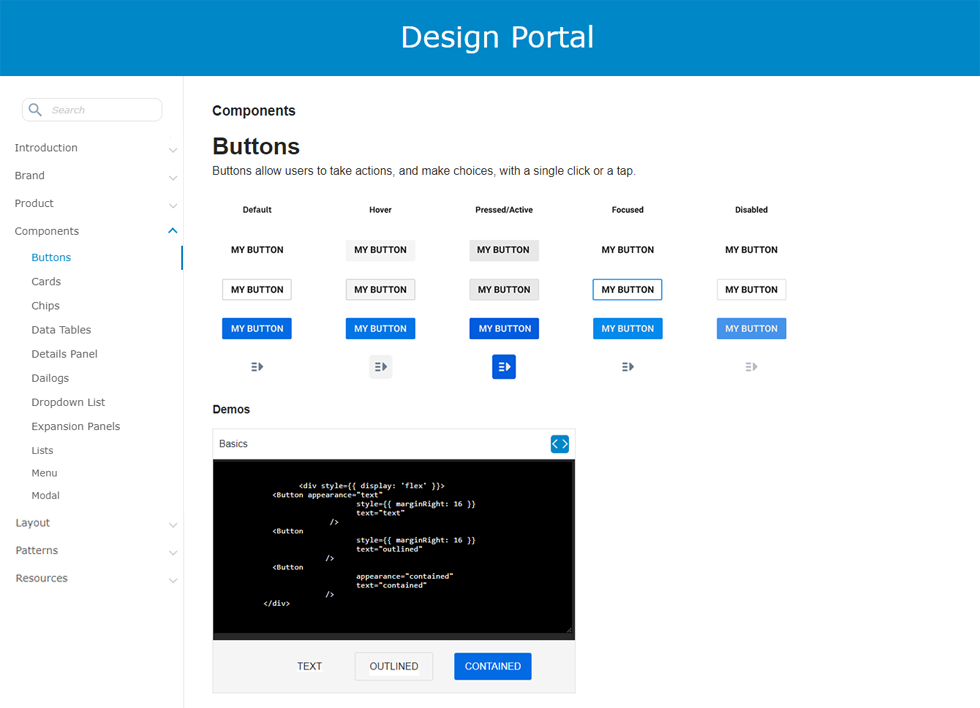Click the Default state icon button
The width and height of the screenshot is (980, 708).
pos(257,367)
